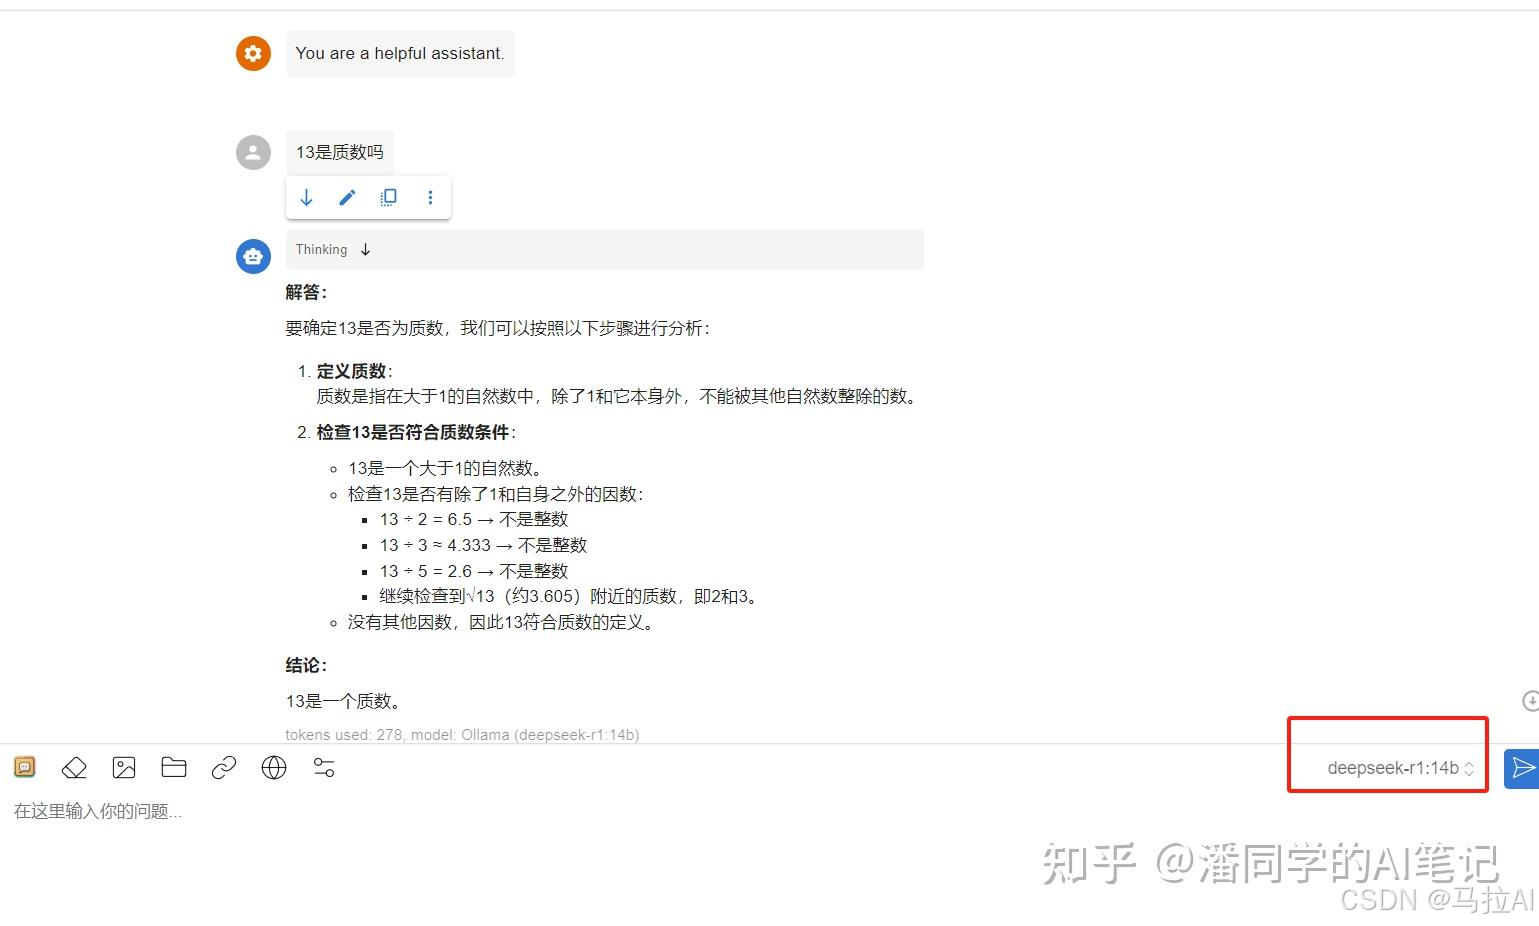Edit the user message with pencil icon
This screenshot has height=926, width=1539.
[347, 198]
